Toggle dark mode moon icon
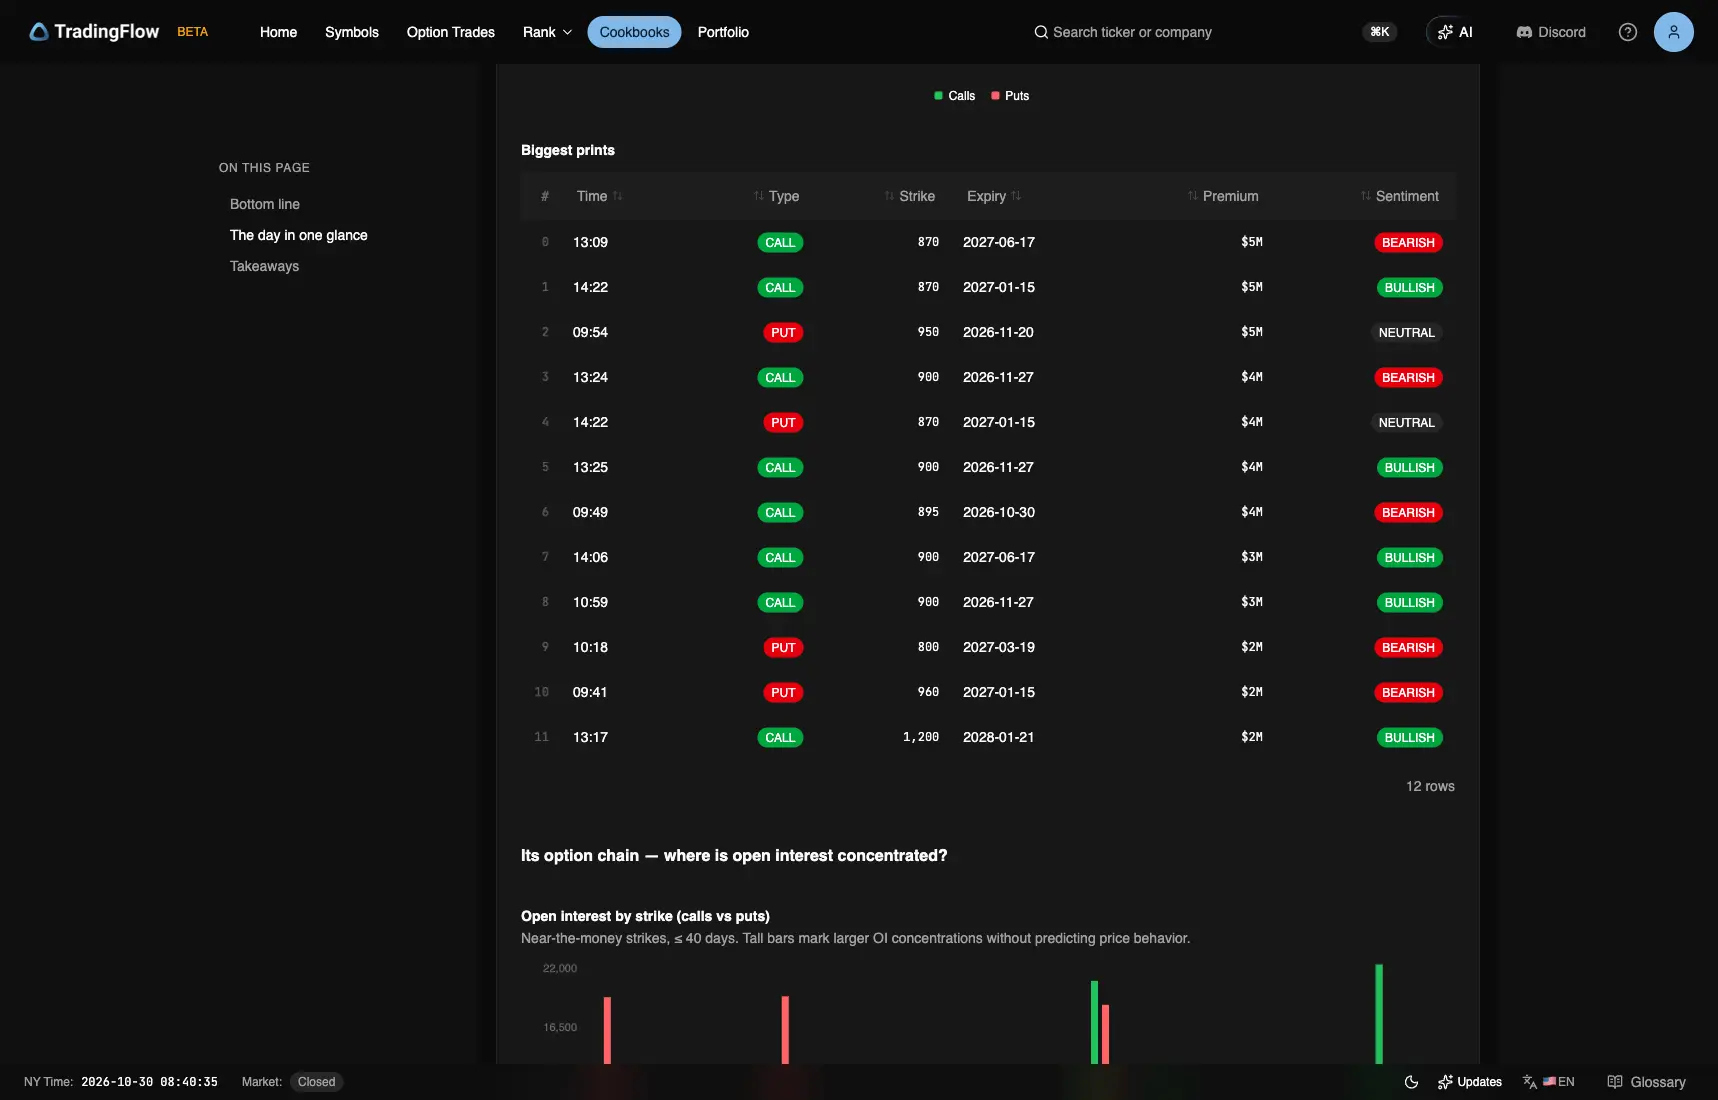This screenshot has height=1100, width=1718. [x=1411, y=1082]
